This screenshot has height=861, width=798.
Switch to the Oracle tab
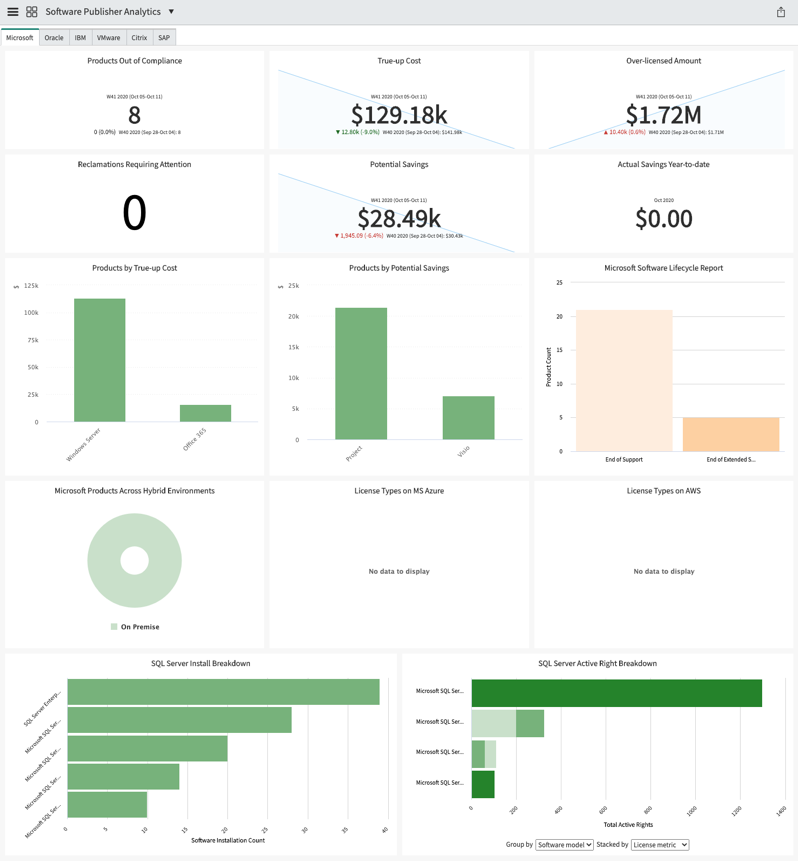(54, 37)
